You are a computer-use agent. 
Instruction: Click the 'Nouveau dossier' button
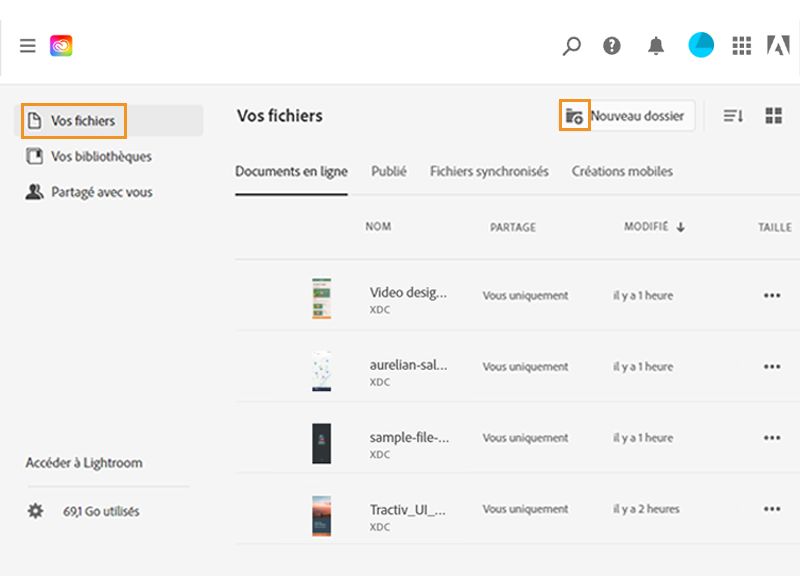point(639,115)
